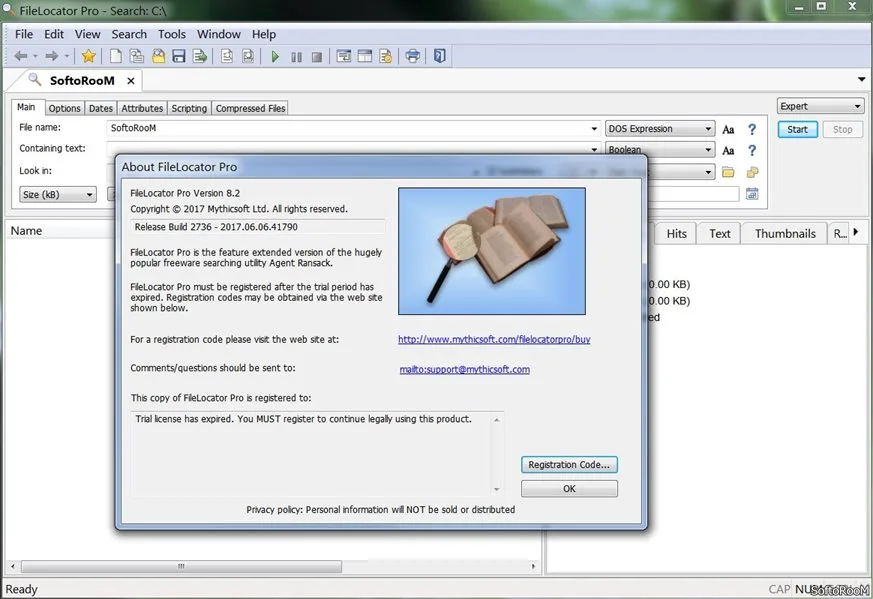This screenshot has width=873, height=599.
Task: Switch to the Hits results tab
Action: coord(676,234)
